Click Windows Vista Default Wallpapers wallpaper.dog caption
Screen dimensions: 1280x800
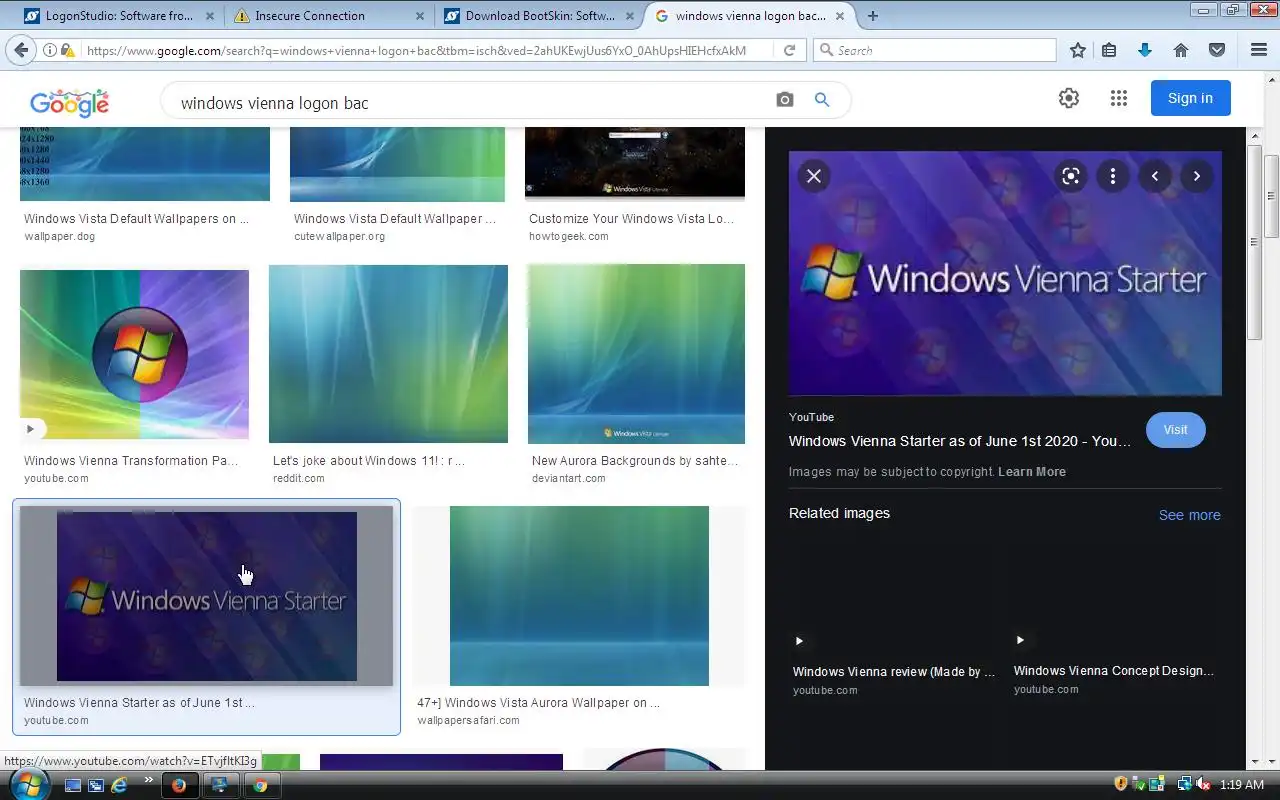pyautogui.click(x=136, y=219)
